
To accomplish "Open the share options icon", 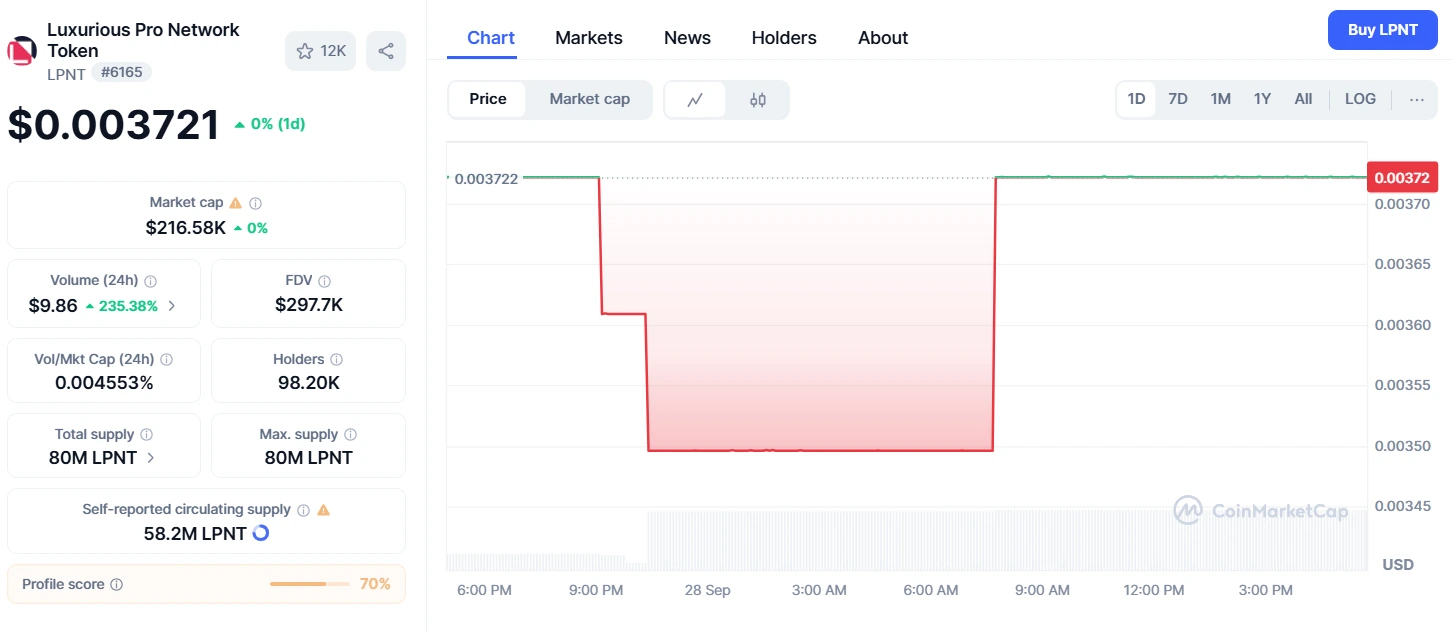I will (x=386, y=51).
